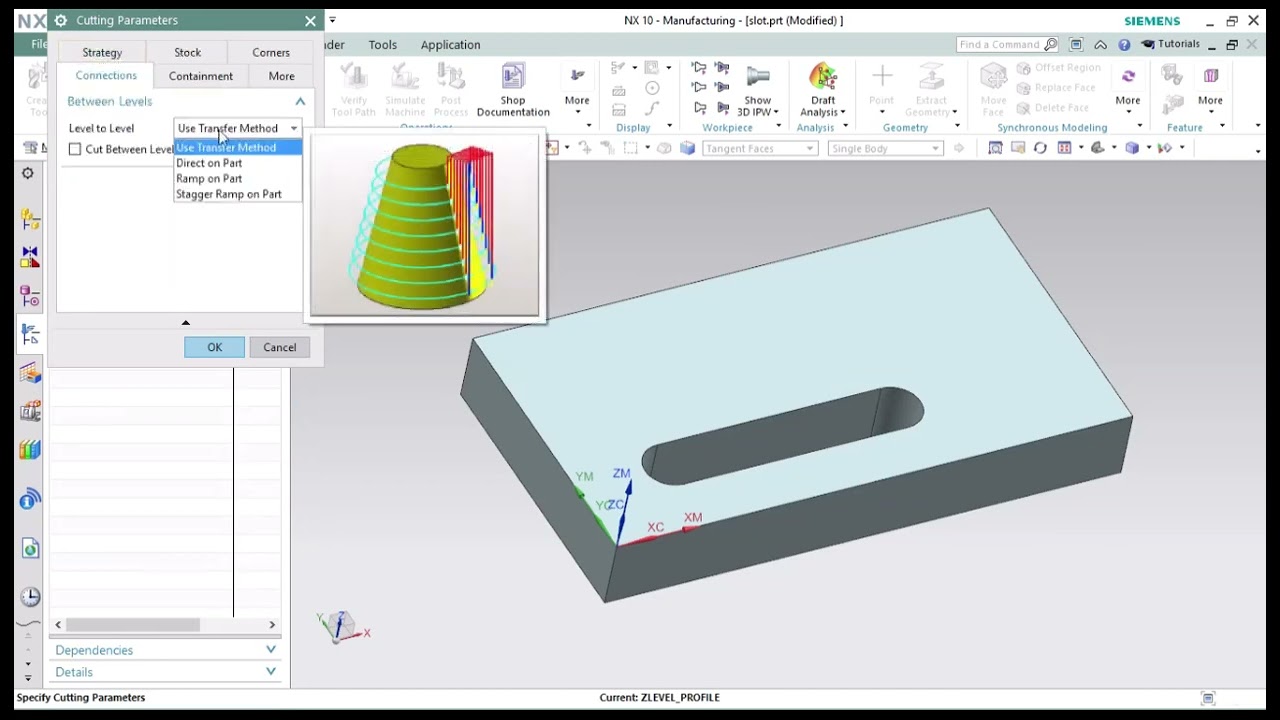Open Assembly Navigator in resource bar
Screen dimensions: 1280x720
click(x=30, y=220)
